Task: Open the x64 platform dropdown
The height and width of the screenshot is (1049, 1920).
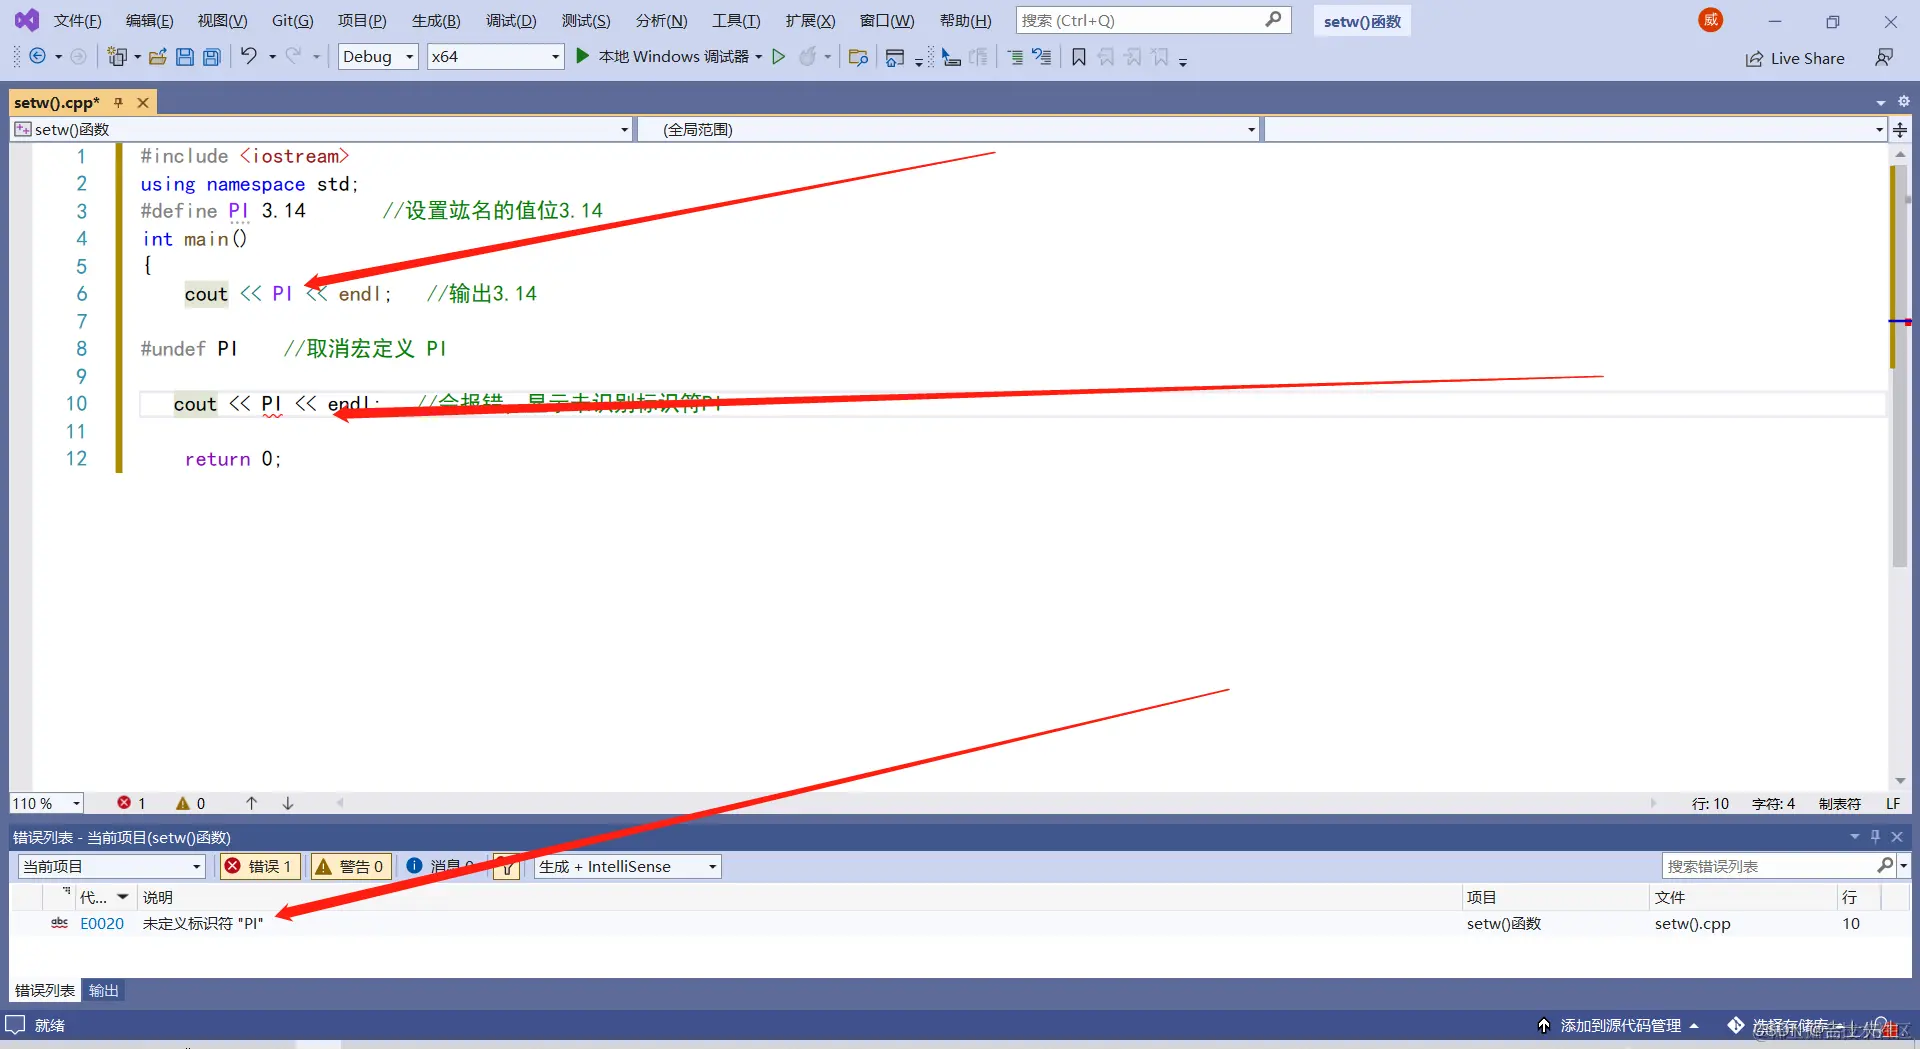Action: (x=495, y=57)
